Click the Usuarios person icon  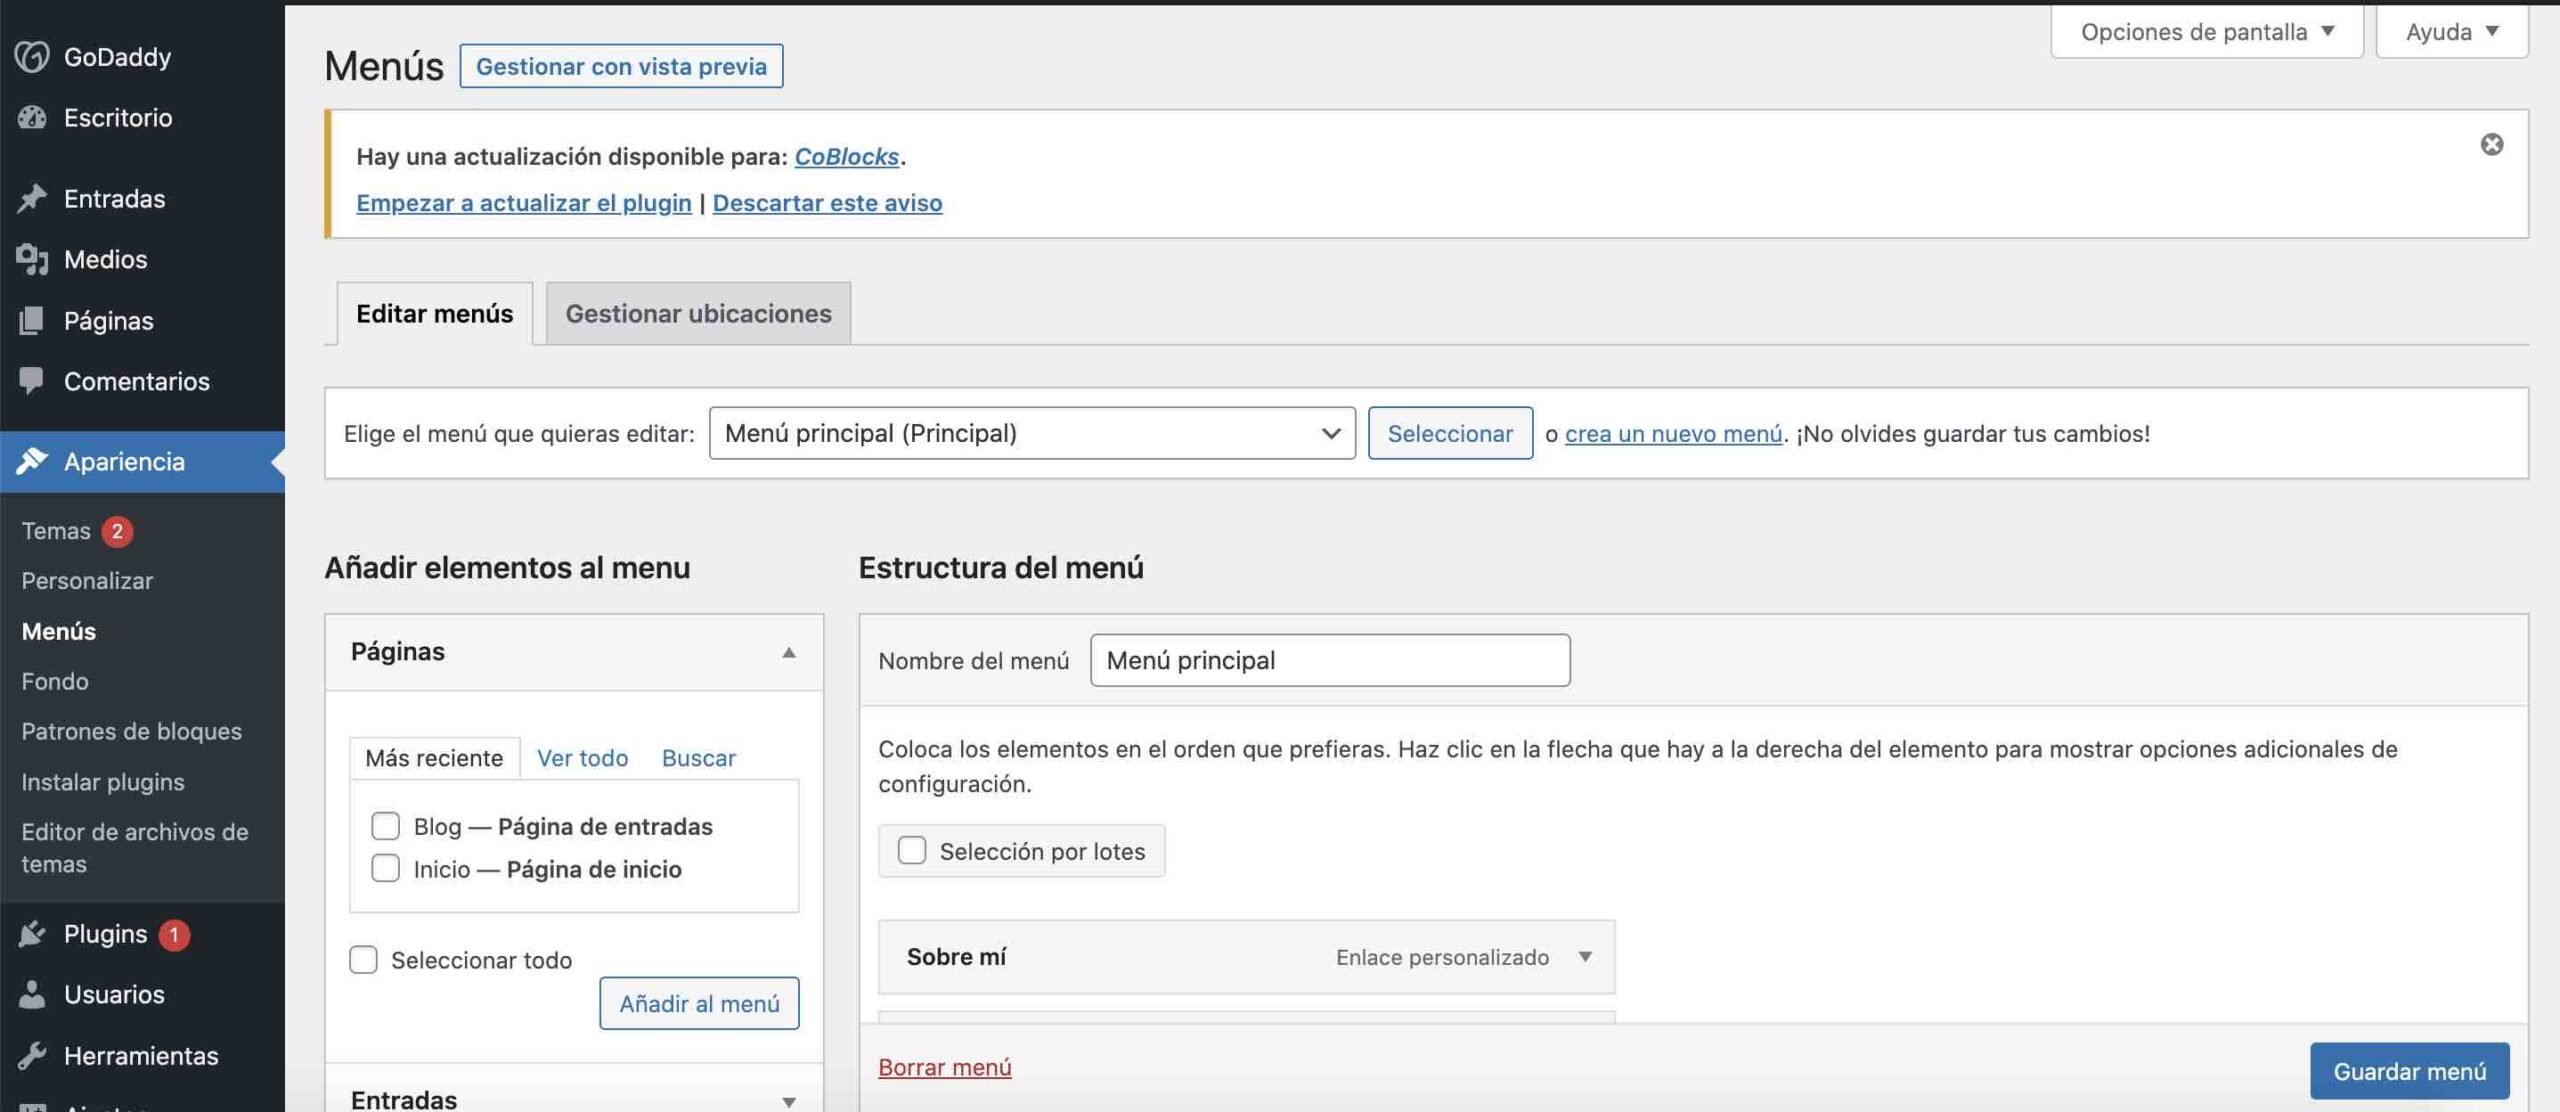[x=32, y=994]
